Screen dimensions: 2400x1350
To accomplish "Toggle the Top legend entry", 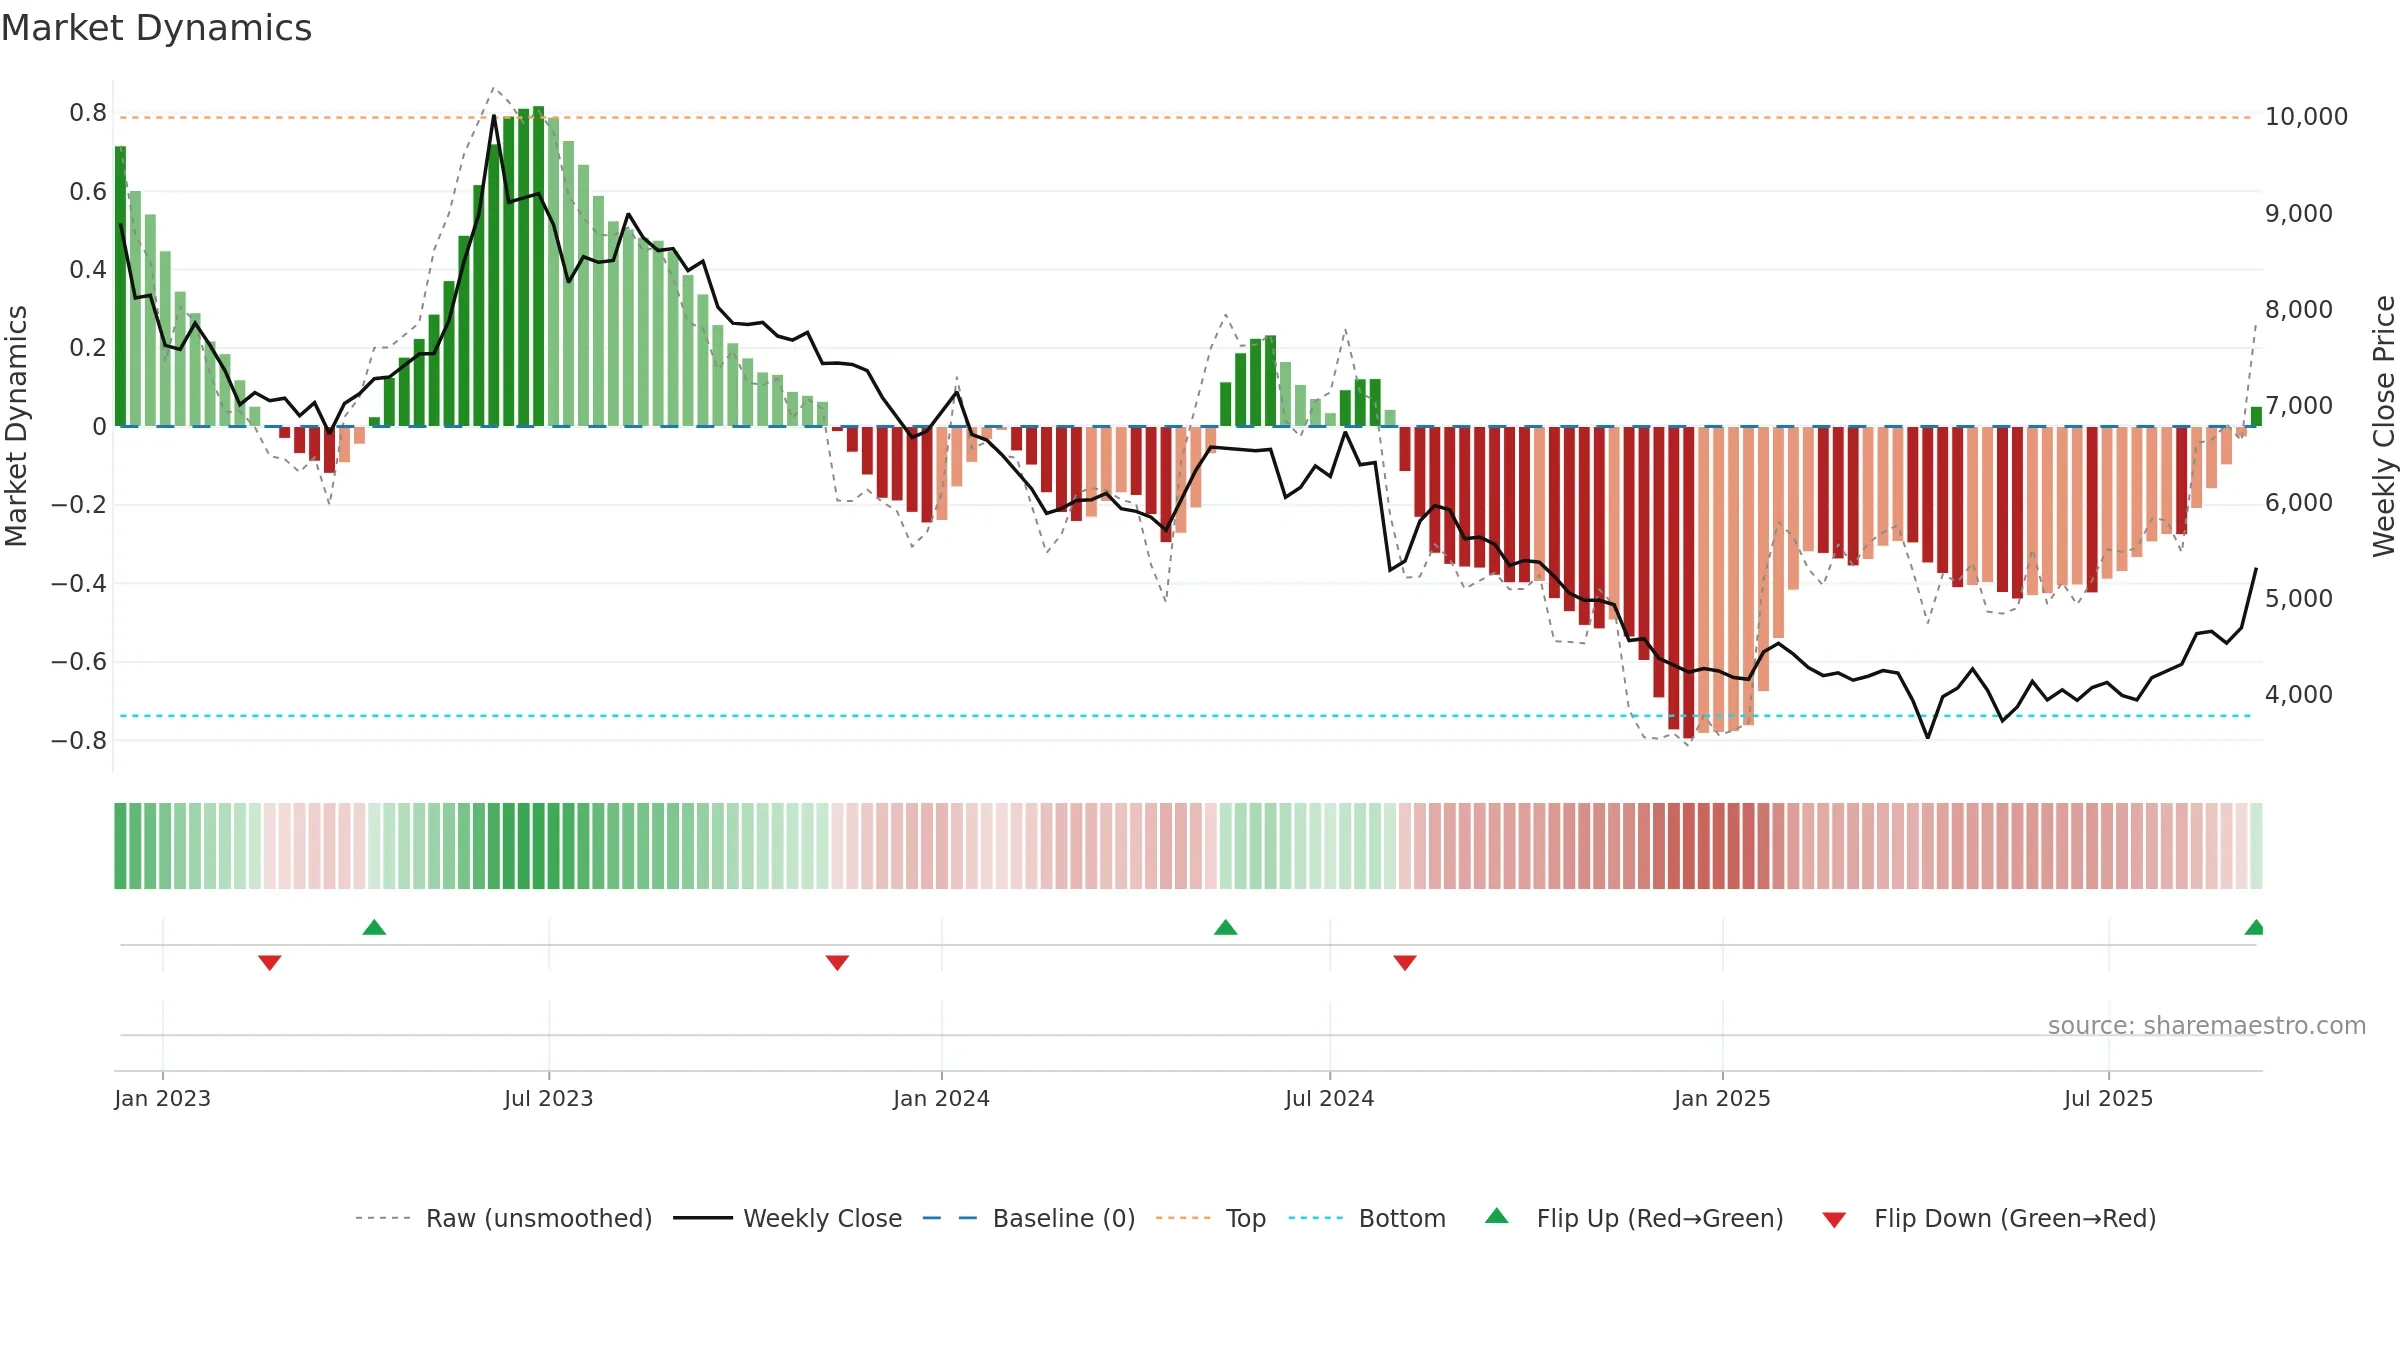I will click(x=1210, y=1218).
